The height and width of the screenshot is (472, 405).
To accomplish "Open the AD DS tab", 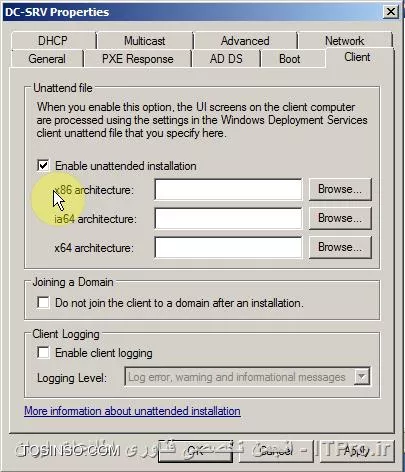I will click(x=226, y=59).
